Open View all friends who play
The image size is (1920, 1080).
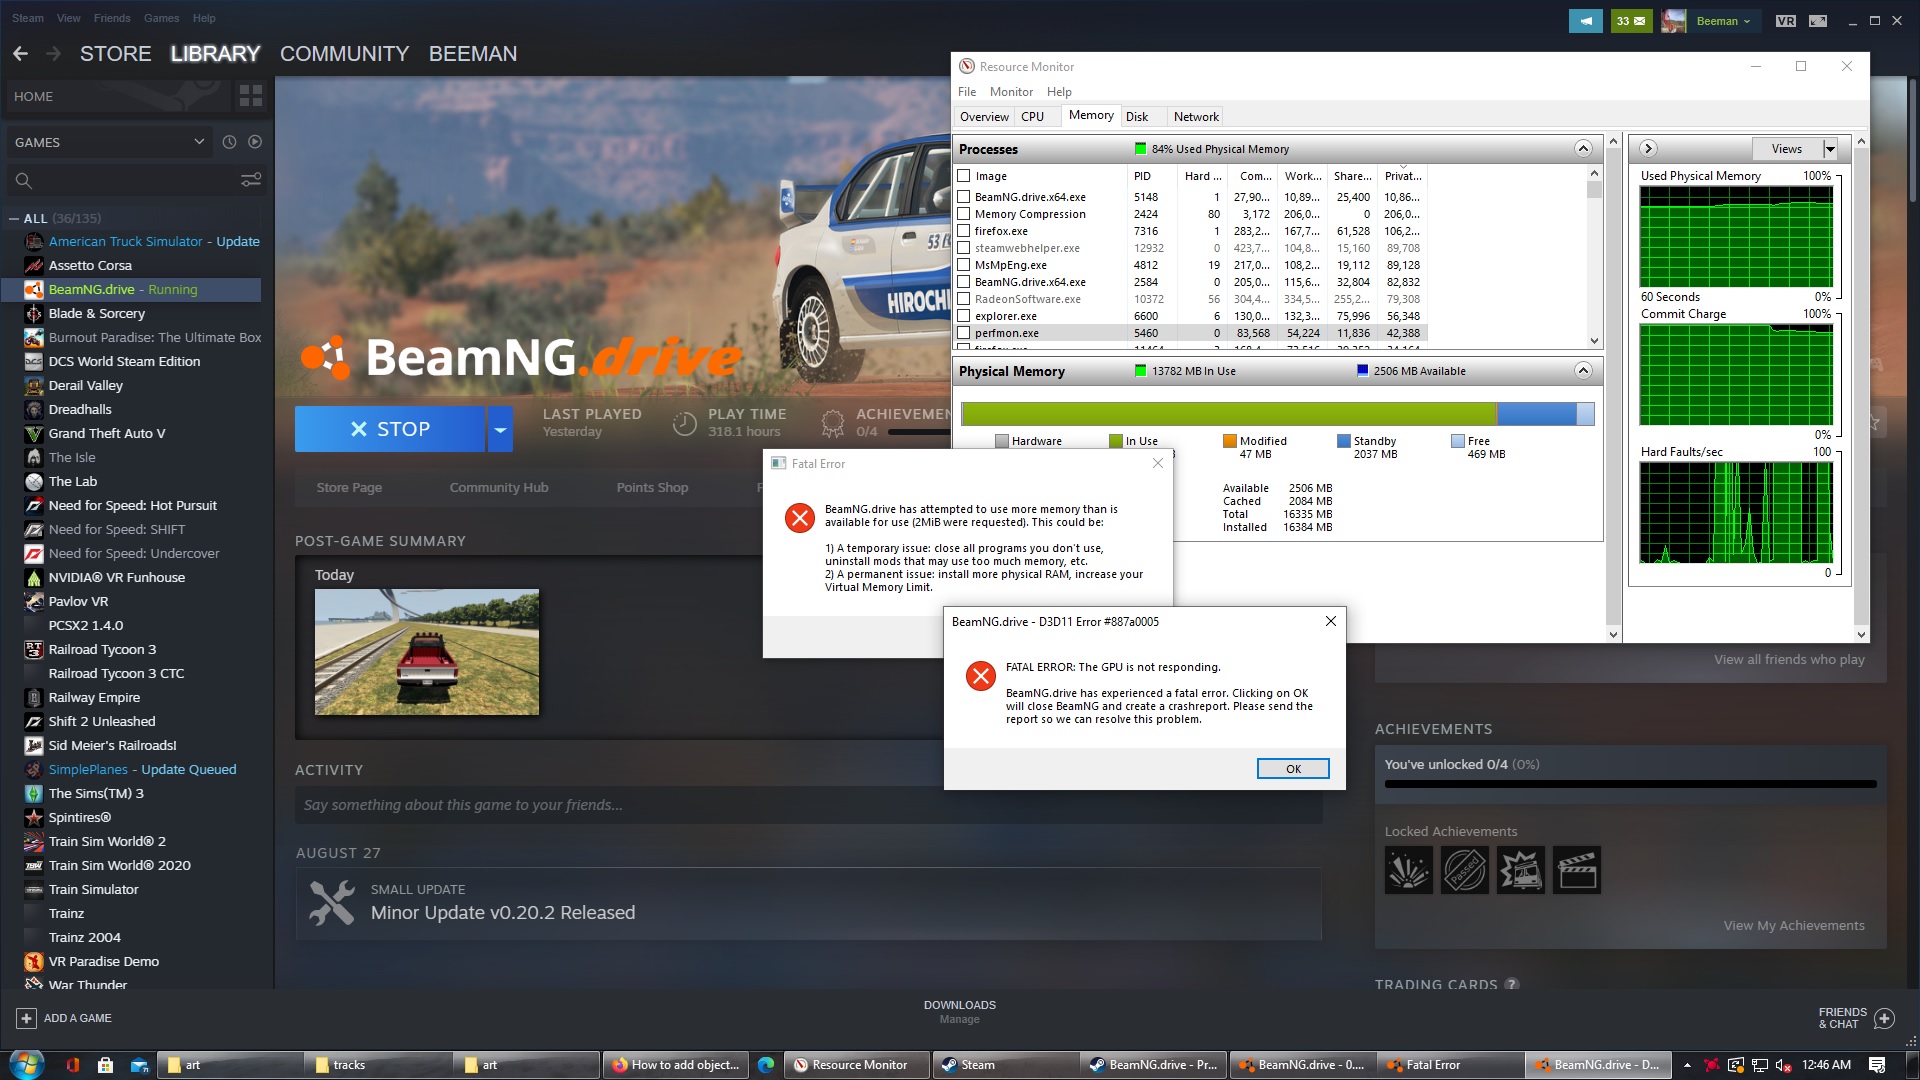[1789, 660]
